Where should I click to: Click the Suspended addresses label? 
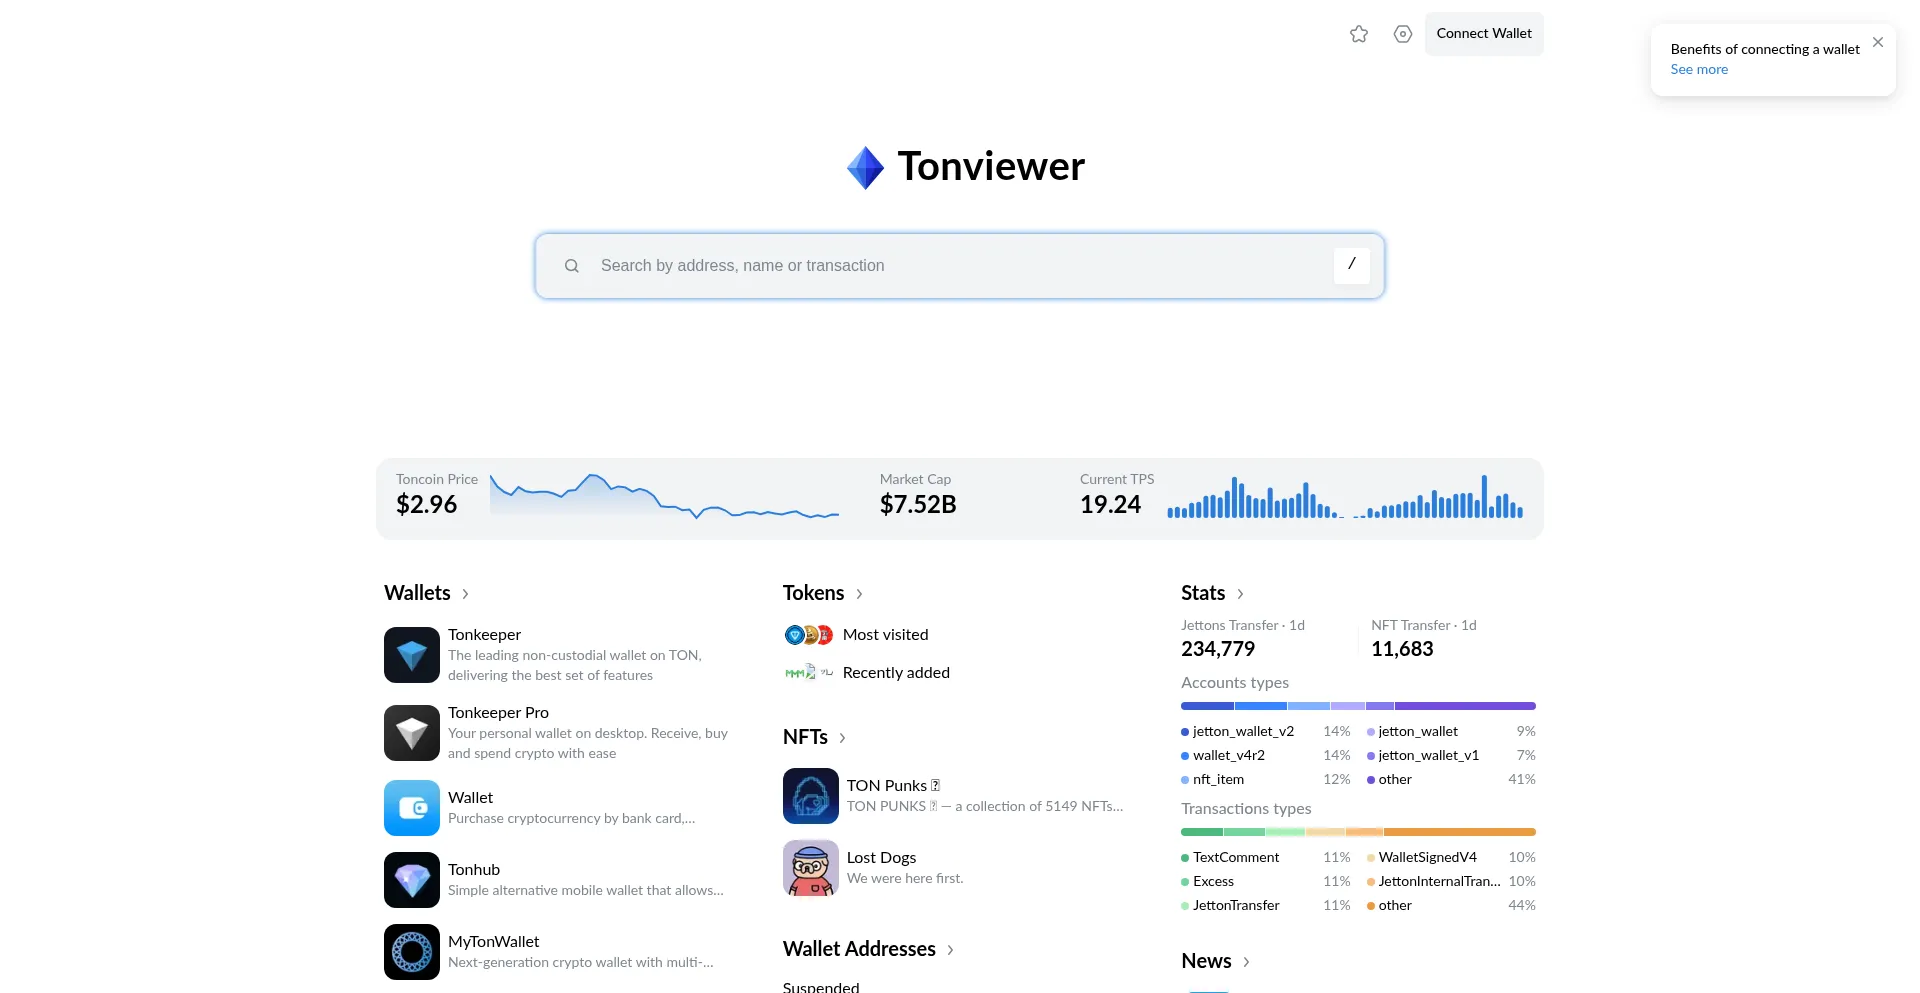(x=821, y=987)
